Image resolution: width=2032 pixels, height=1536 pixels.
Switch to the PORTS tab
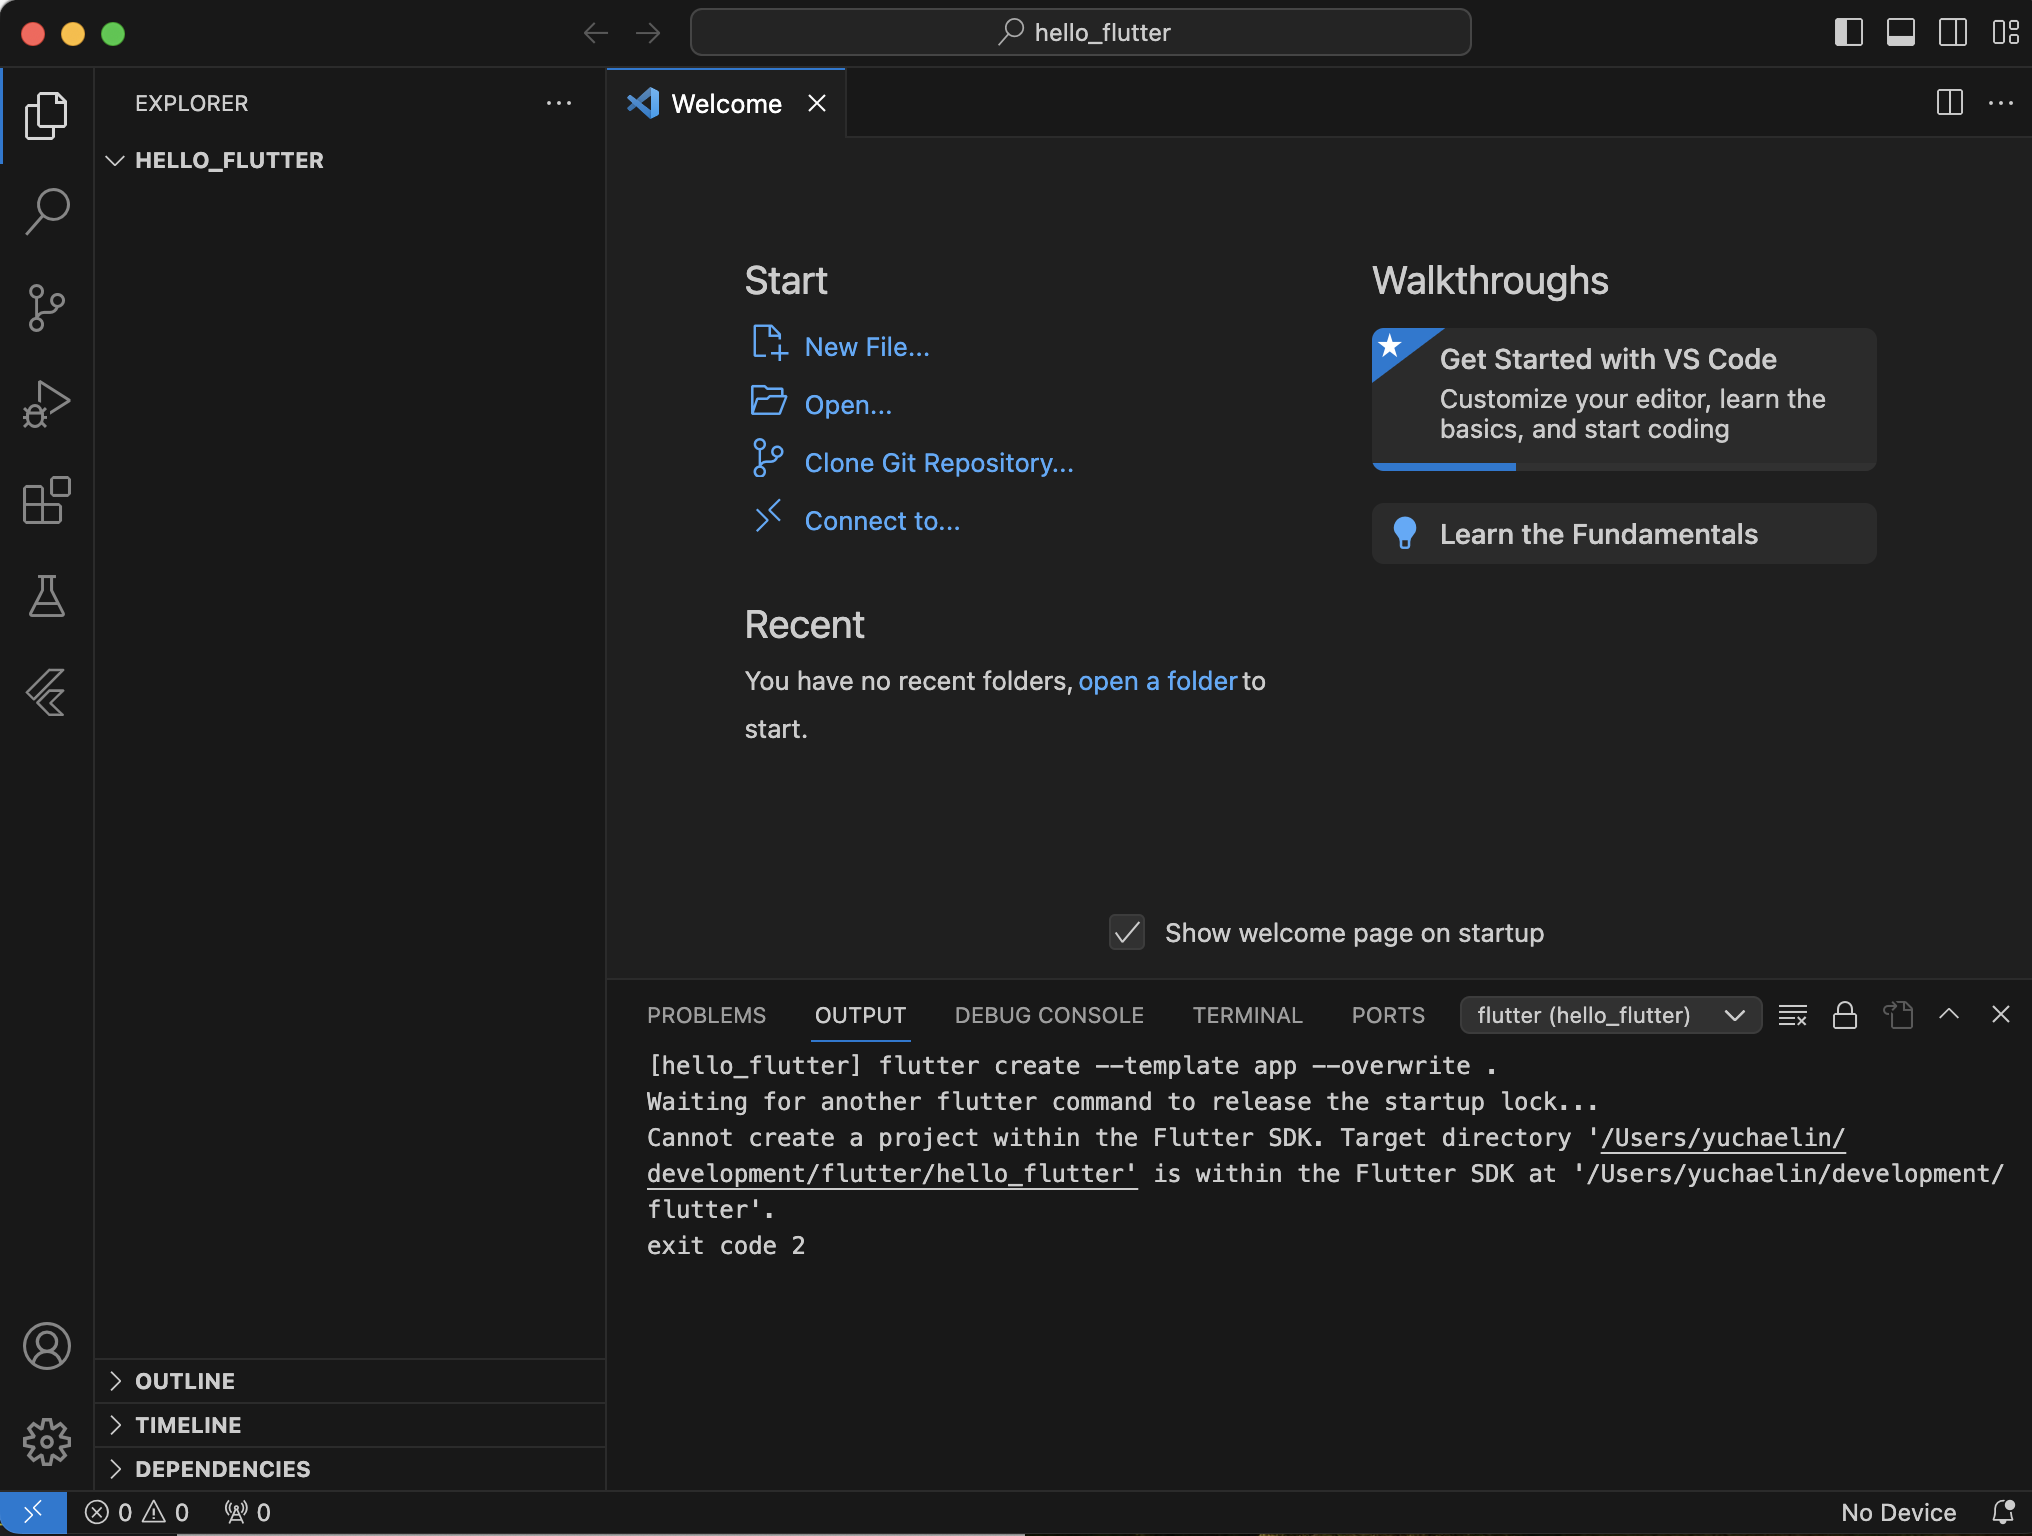pos(1388,1015)
